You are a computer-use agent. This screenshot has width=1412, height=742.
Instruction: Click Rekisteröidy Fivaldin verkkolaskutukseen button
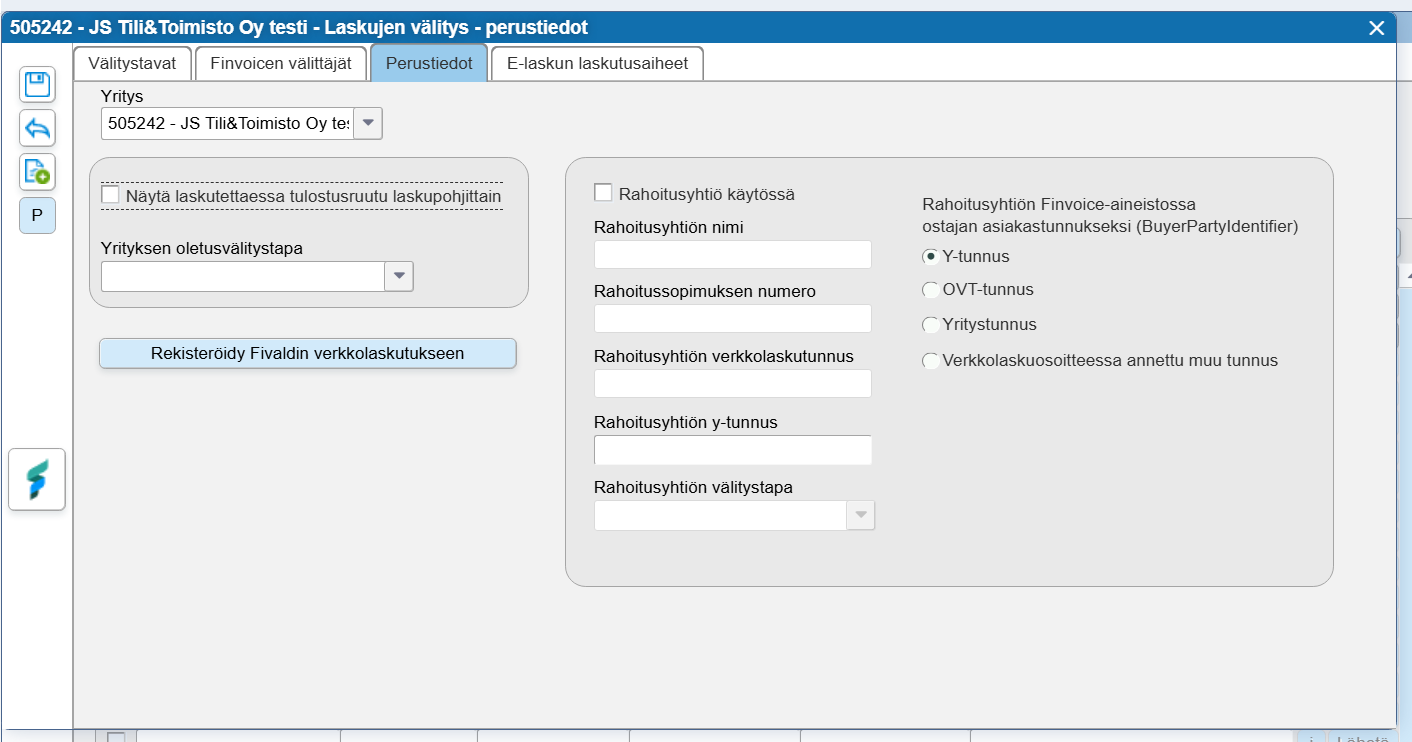[x=307, y=353]
